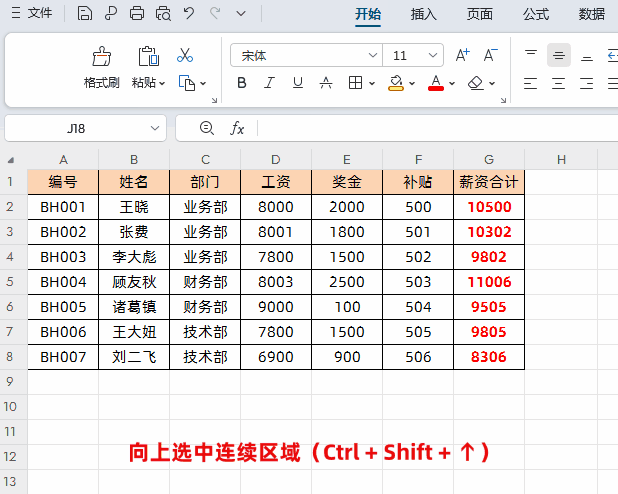The width and height of the screenshot is (618, 494).
Task: Click the zoom magnifier icon in formula bar
Action: [x=207, y=128]
